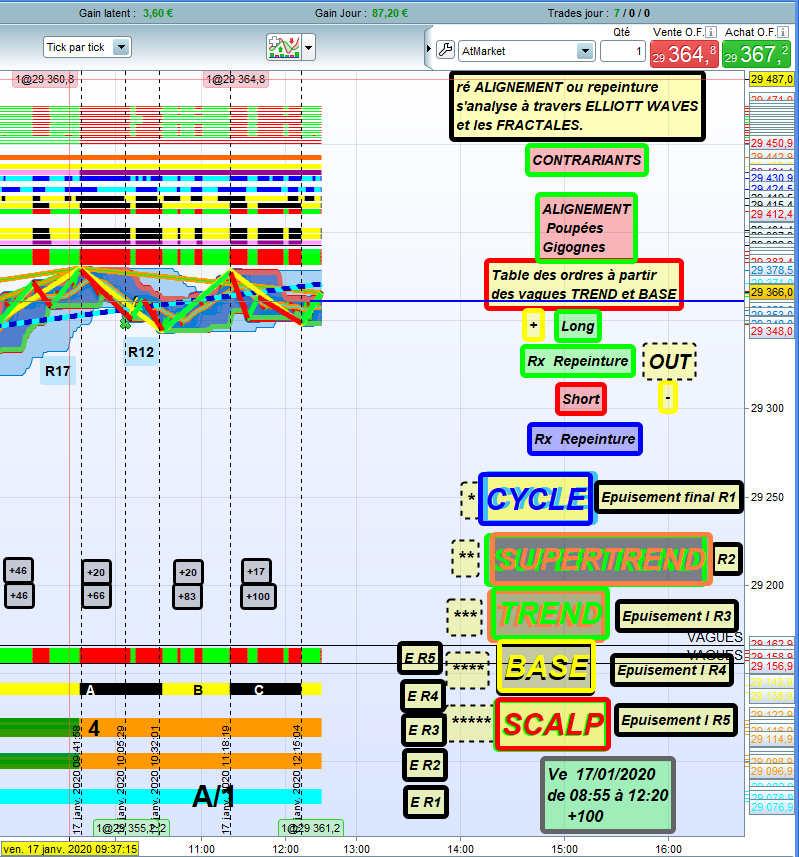This screenshot has height=857, width=799.
Task: Click the yellow minus box near Short
Action: (x=668, y=397)
